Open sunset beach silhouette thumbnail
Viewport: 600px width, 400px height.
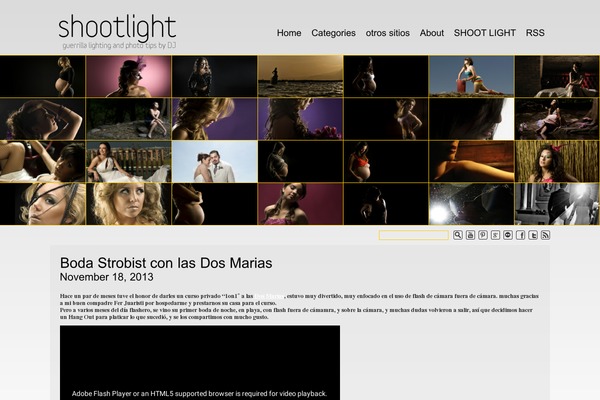click(300, 76)
